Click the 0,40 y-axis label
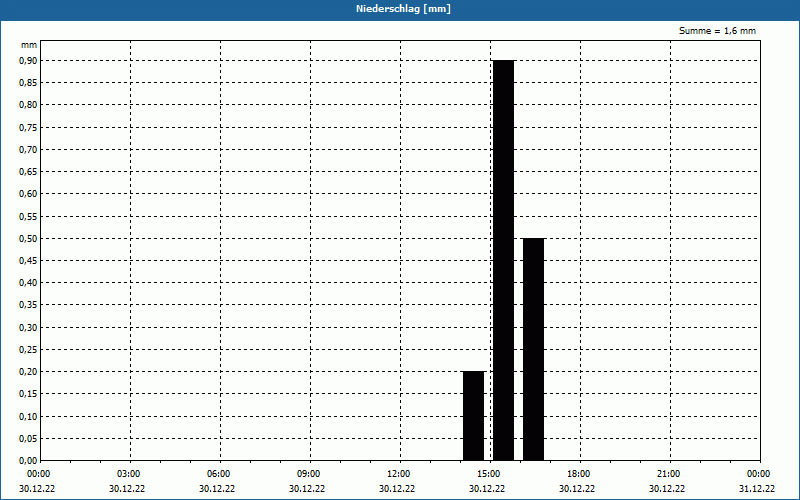 pos(28,283)
